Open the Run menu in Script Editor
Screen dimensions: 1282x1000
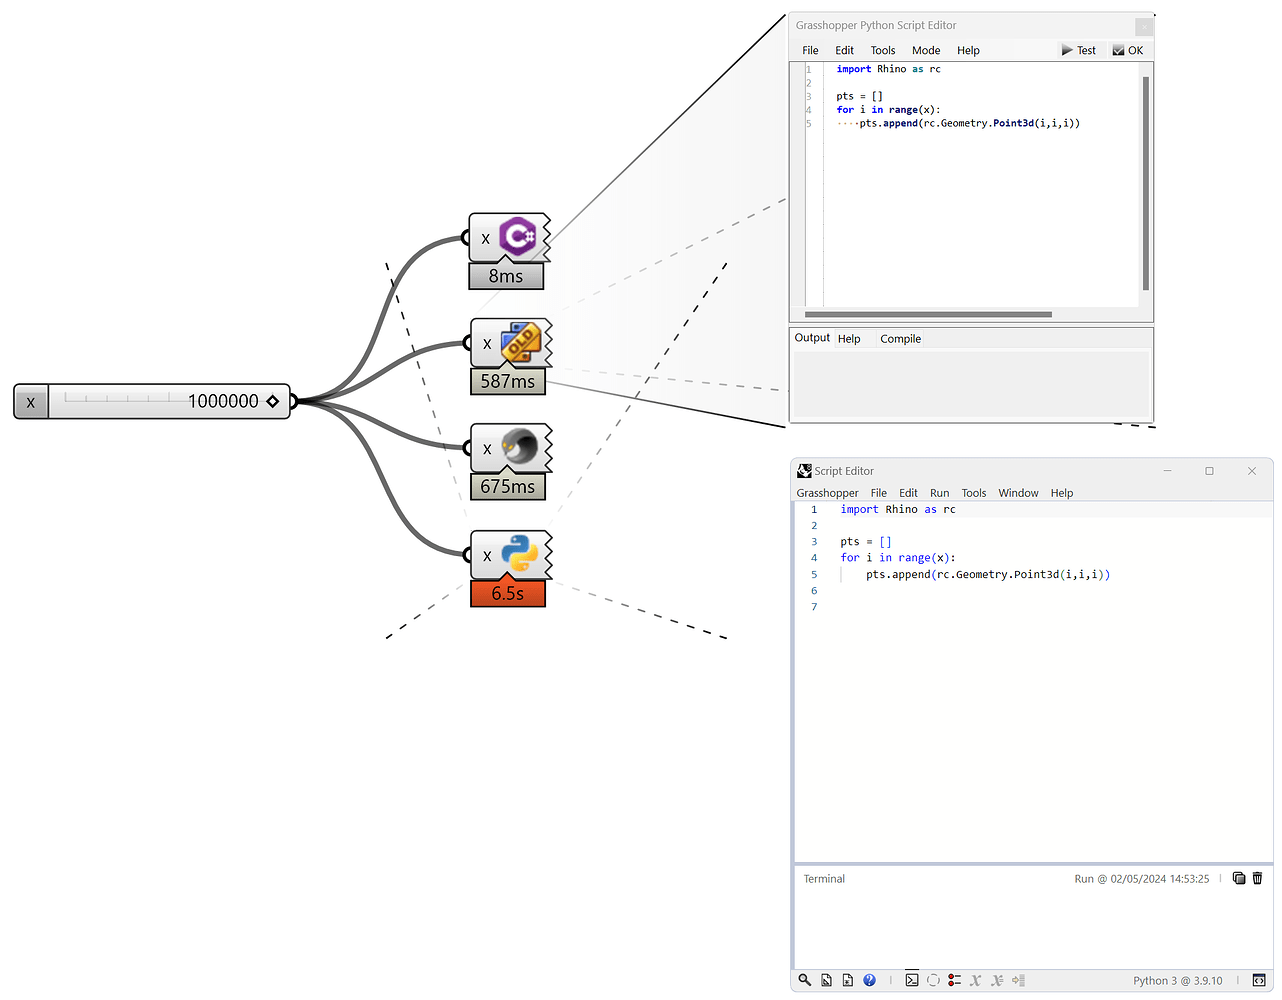coord(939,492)
